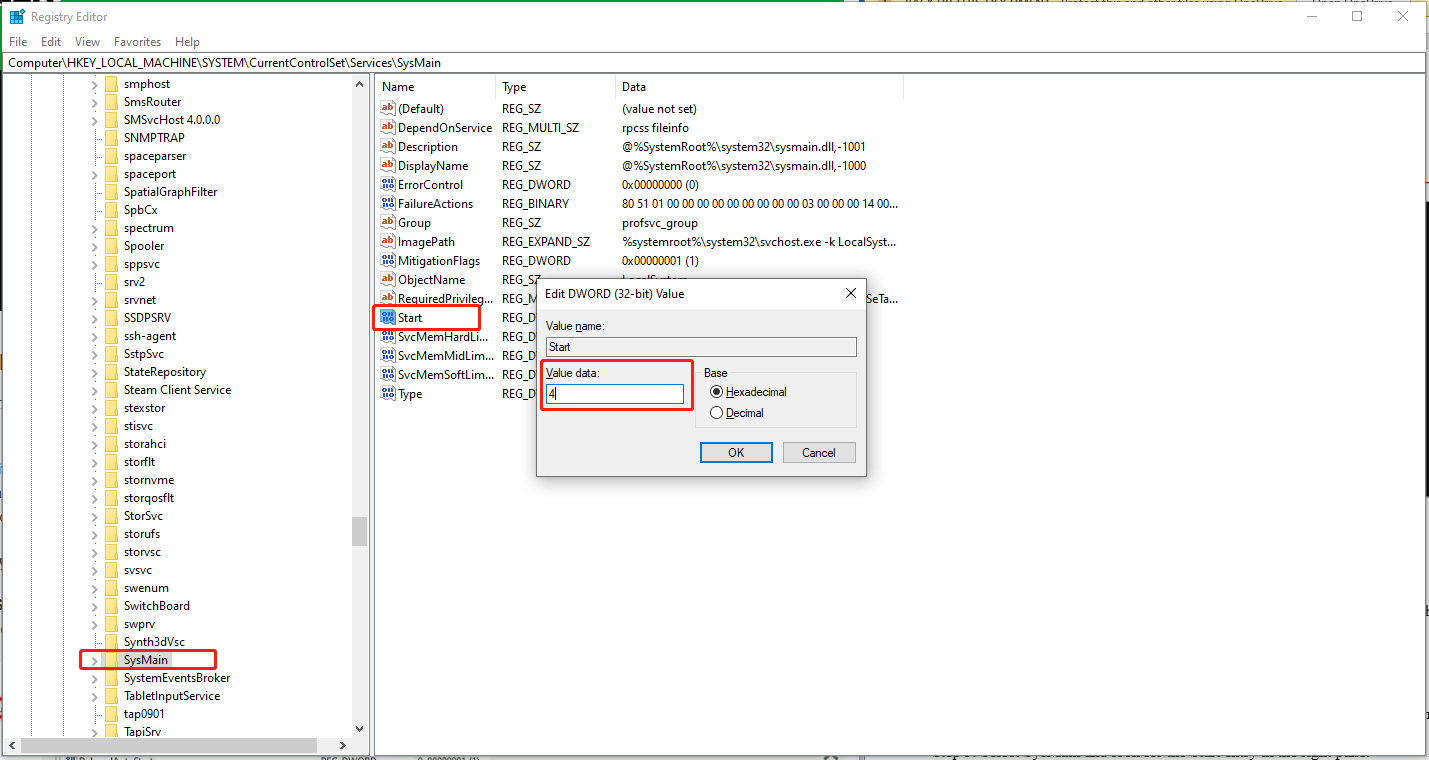Click the SvcMemHardLimit value icon
The image size is (1429, 760).
pyautogui.click(x=389, y=336)
